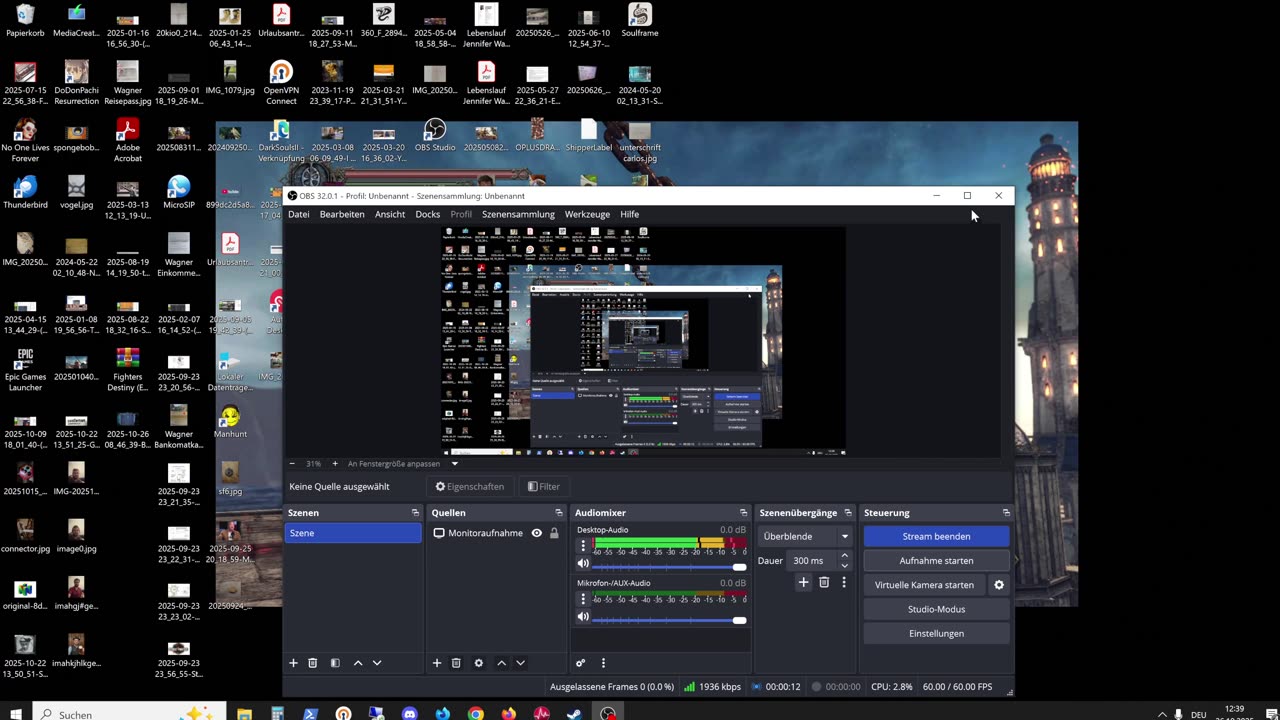Click the taskbar Suchen search box
This screenshot has width=1280, height=720.
click(x=130, y=714)
